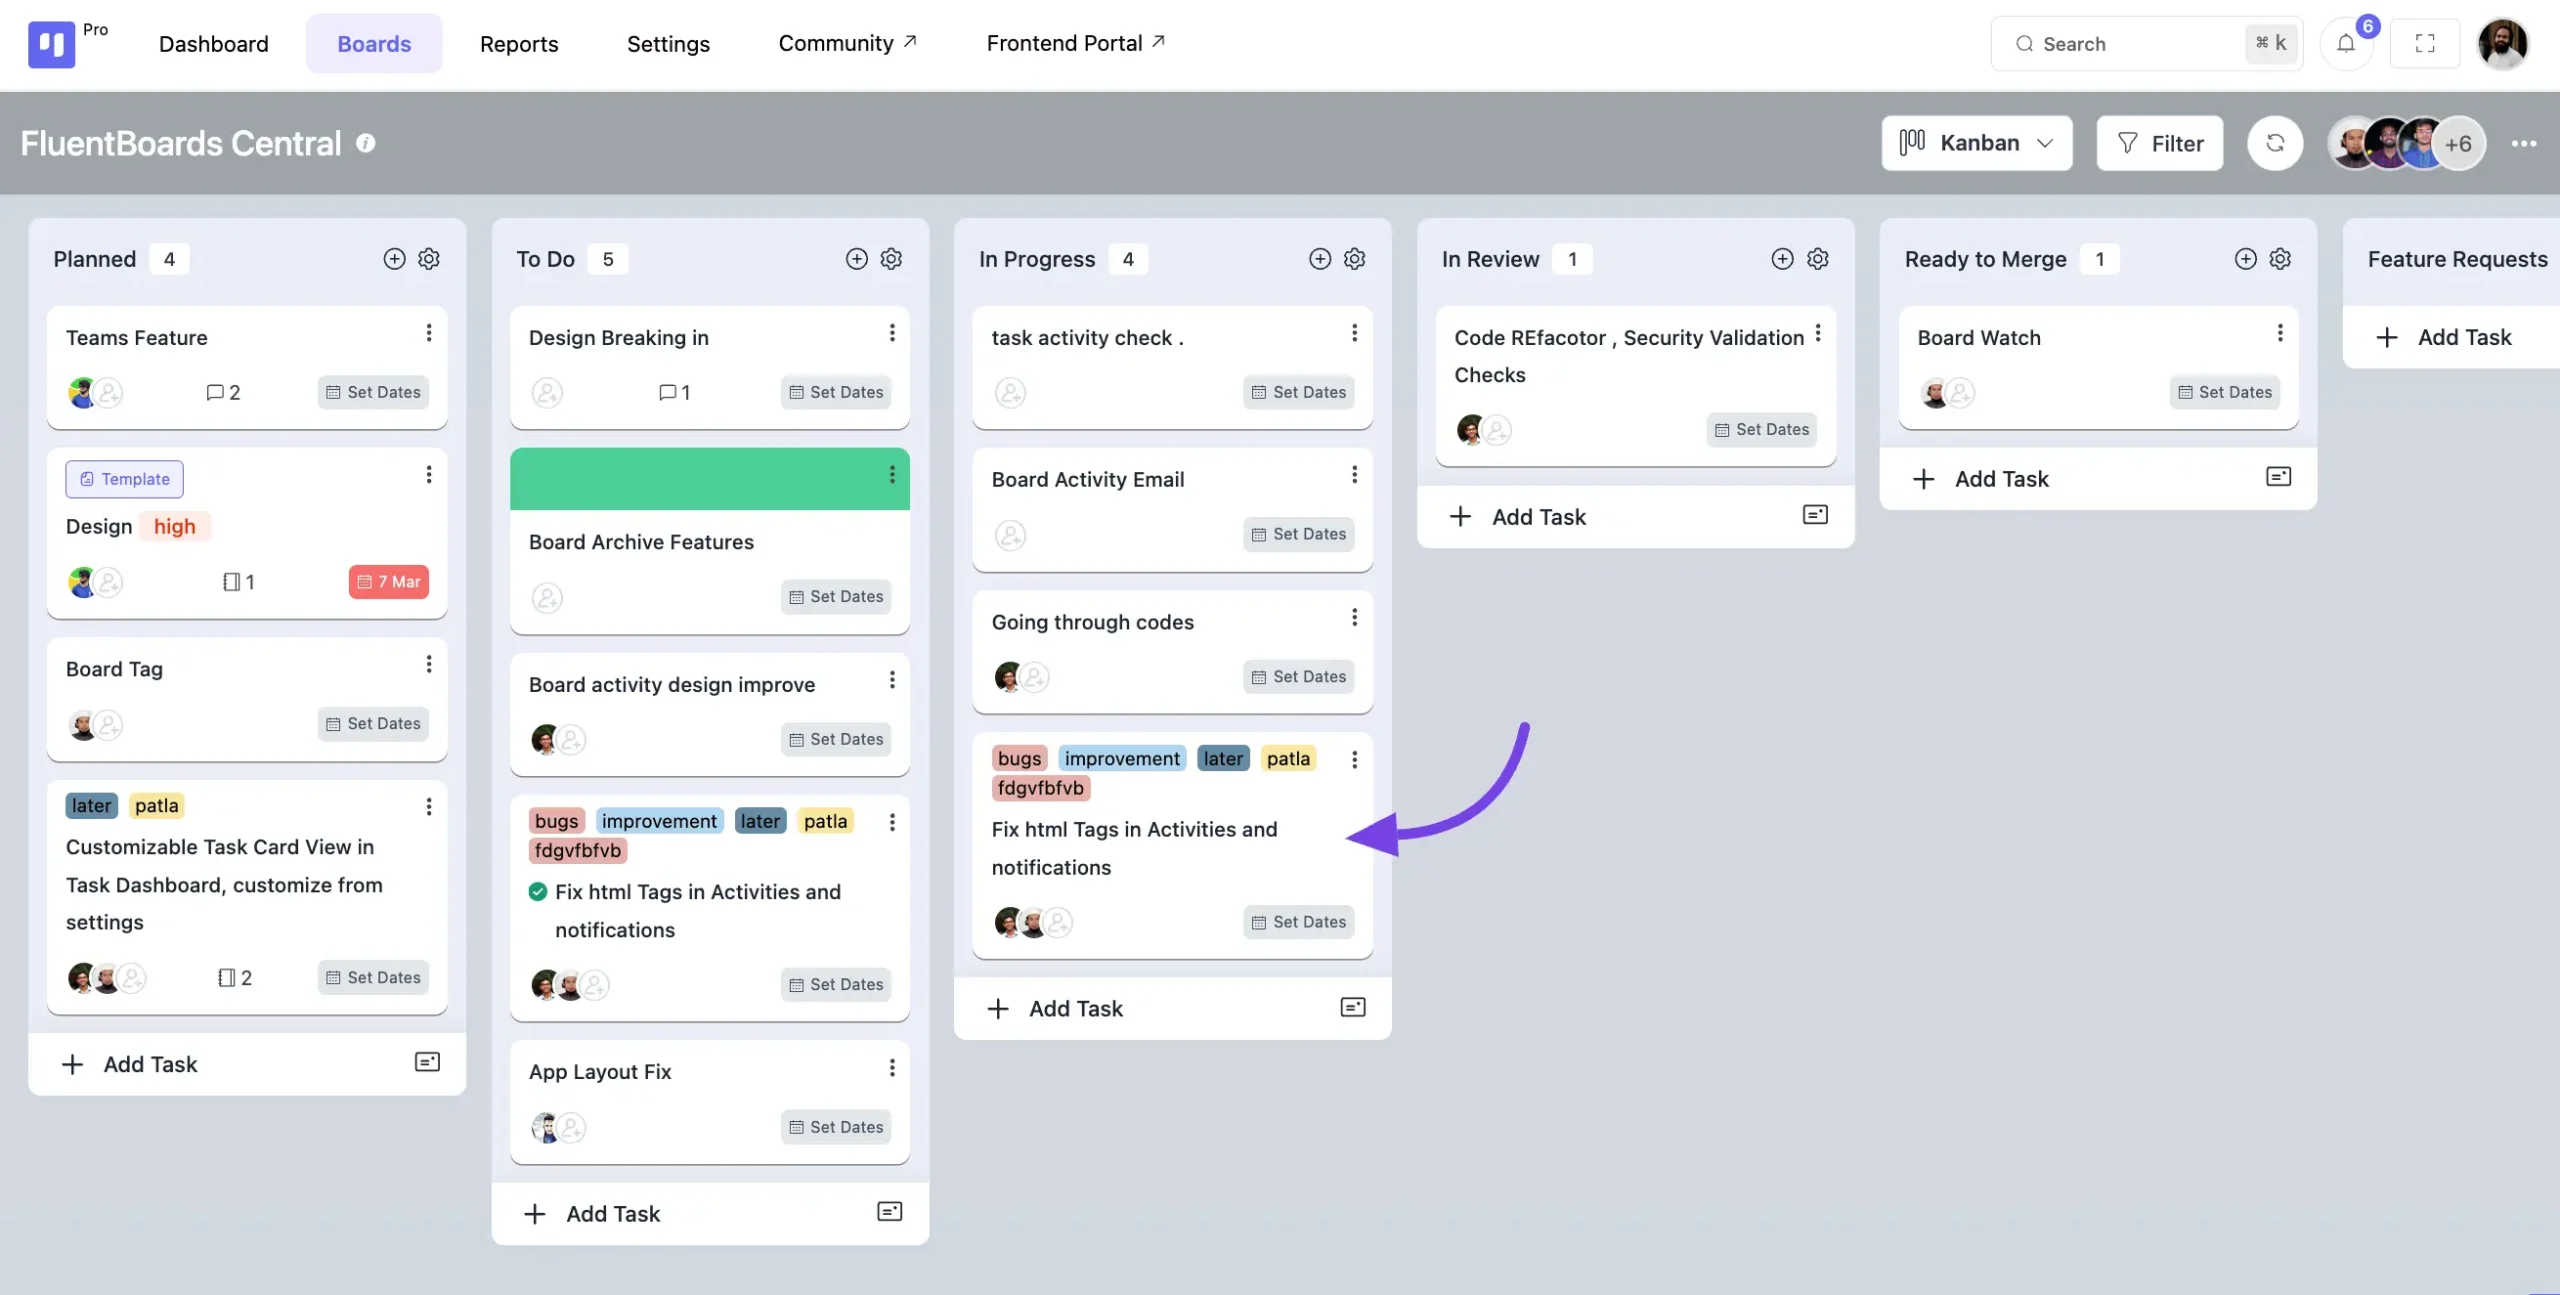This screenshot has width=2560, height=1295.
Task: Click Add Task in Feature Requests column
Action: click(x=2444, y=337)
